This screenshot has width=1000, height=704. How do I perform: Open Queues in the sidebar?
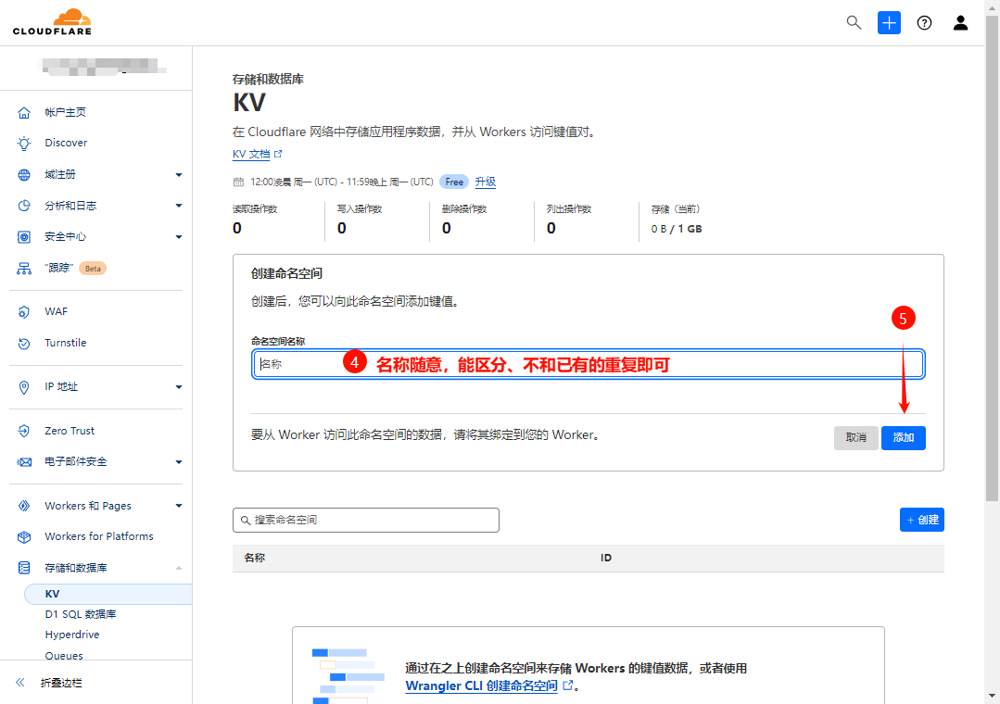coord(64,656)
